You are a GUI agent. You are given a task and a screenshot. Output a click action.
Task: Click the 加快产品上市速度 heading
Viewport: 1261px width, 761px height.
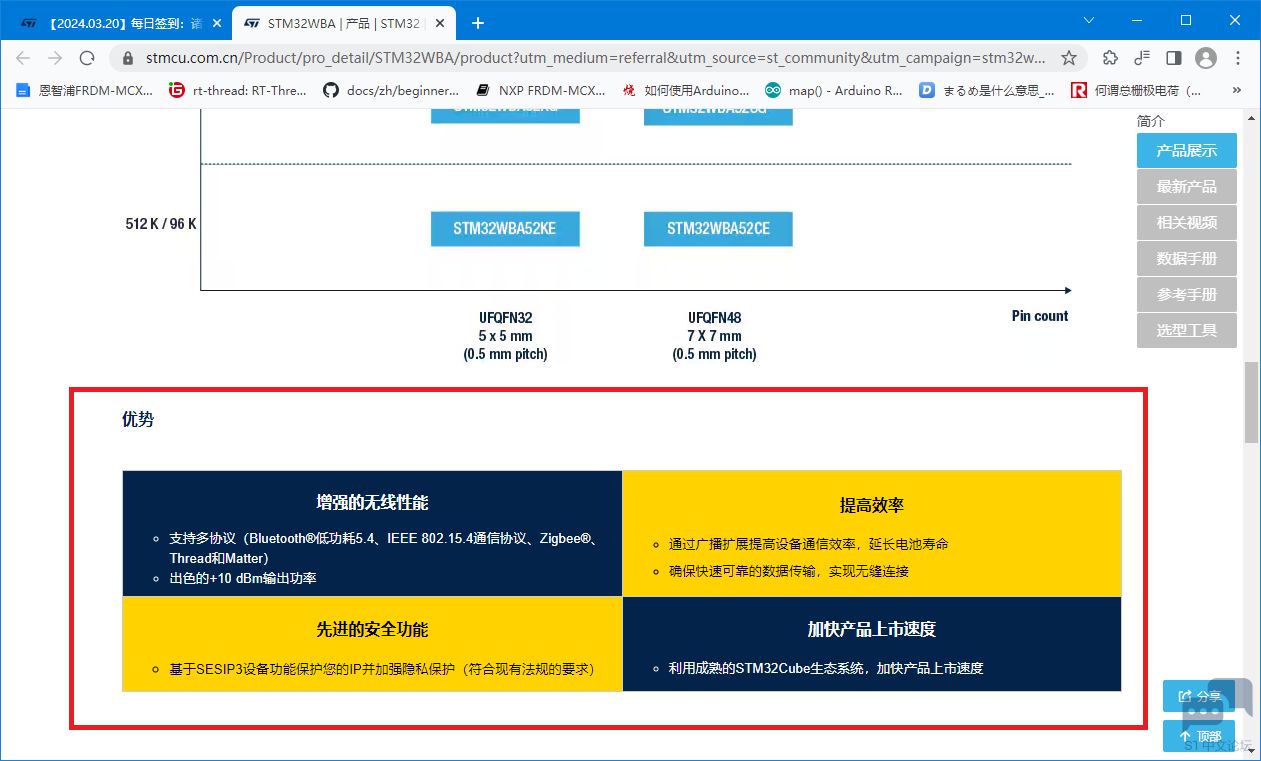coord(872,629)
